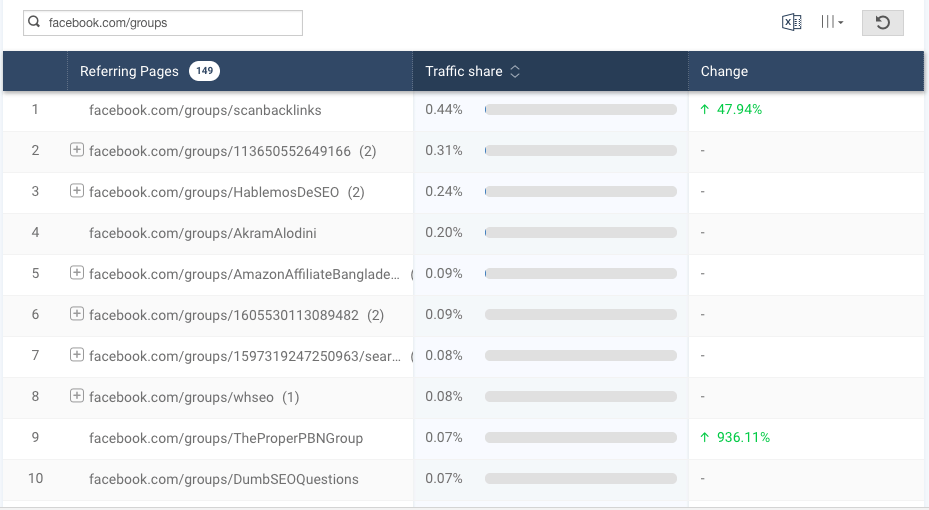Expand the whseo group row
The width and height of the screenshot is (929, 510).
coord(77,396)
